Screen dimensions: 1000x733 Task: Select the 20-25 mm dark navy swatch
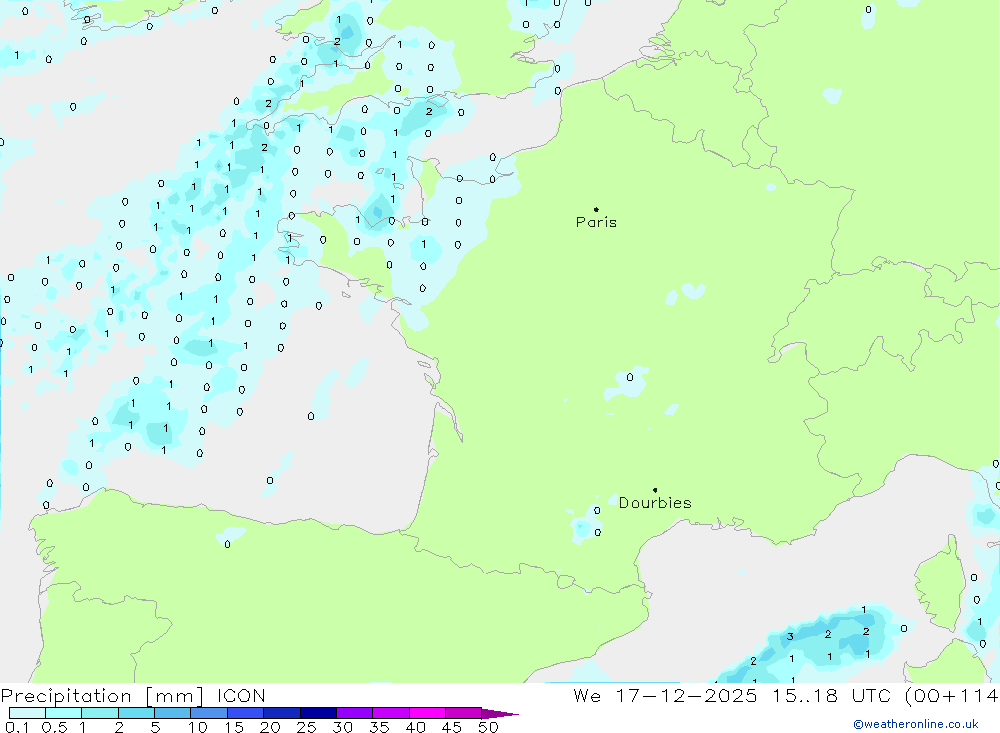point(281,713)
